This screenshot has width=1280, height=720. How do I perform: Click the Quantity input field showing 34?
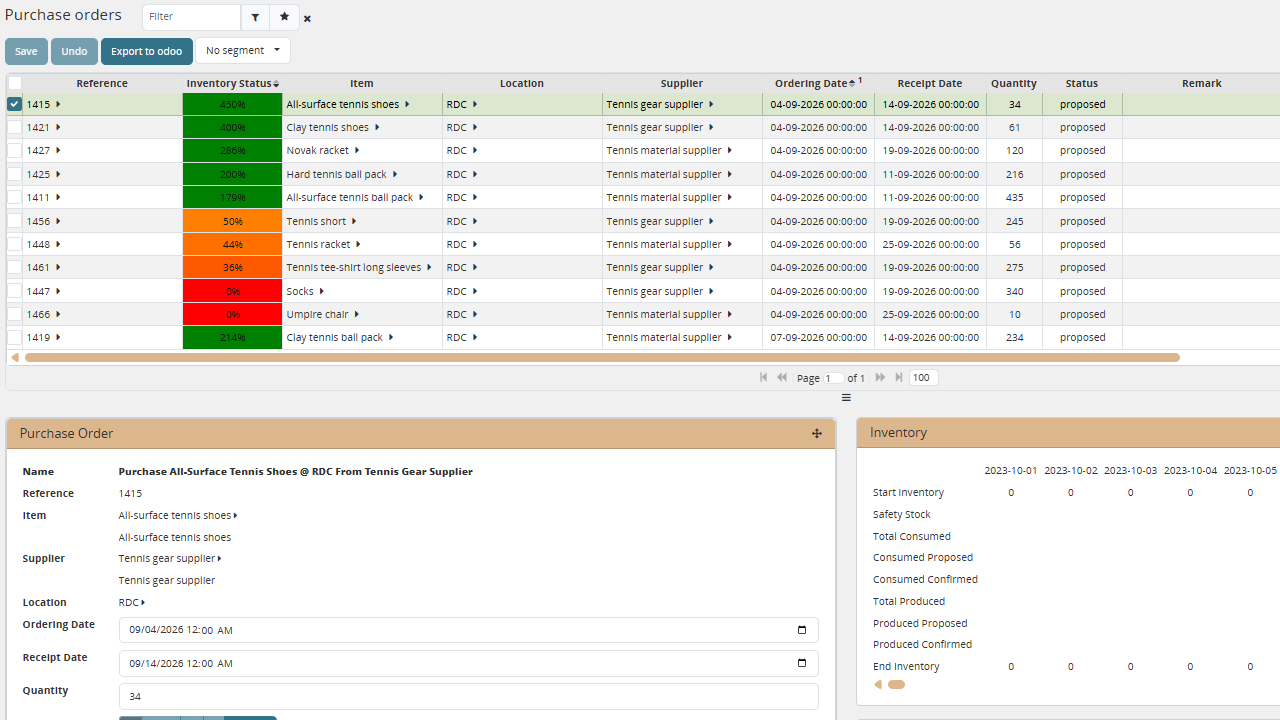tap(468, 696)
